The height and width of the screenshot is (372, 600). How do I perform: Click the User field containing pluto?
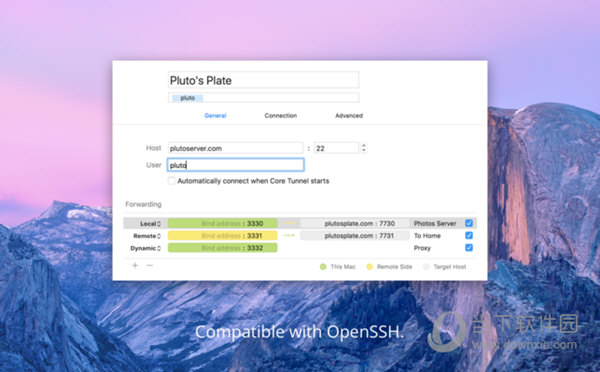point(236,165)
